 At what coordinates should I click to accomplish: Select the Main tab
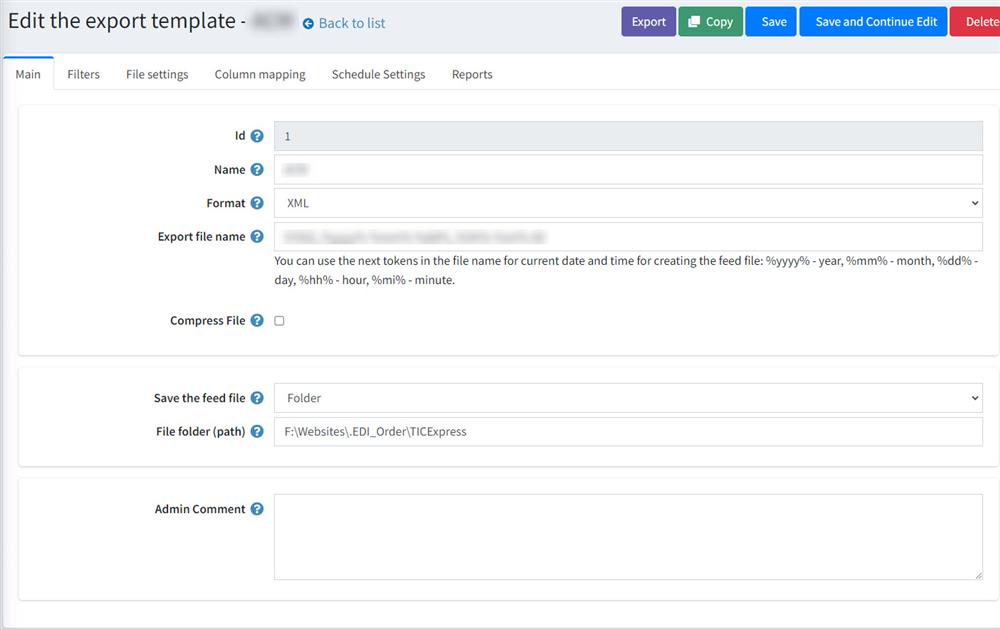click(28, 74)
